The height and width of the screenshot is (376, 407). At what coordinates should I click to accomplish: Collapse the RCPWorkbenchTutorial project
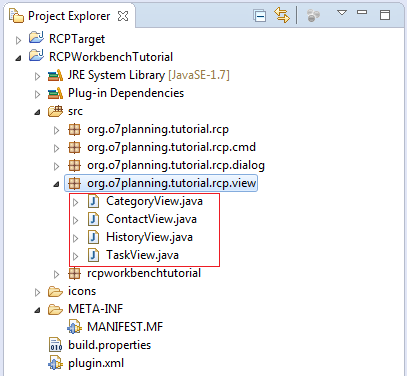(18, 58)
